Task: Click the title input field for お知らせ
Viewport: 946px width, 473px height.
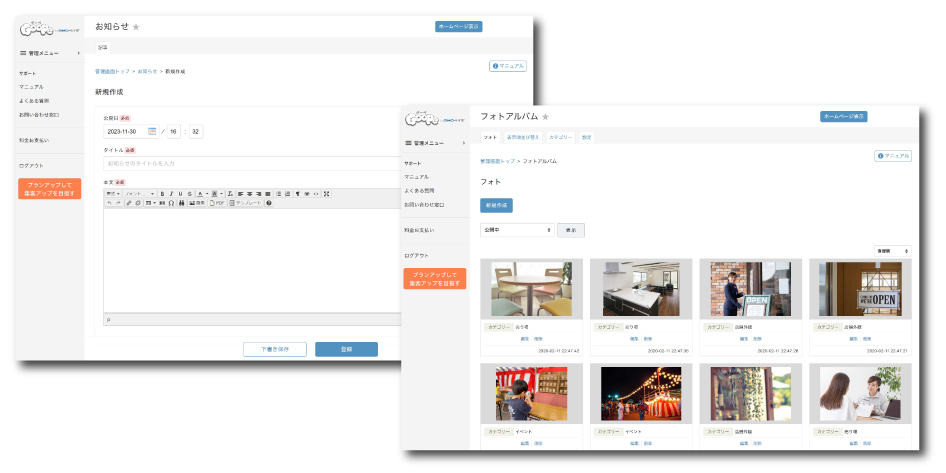Action: 253,163
